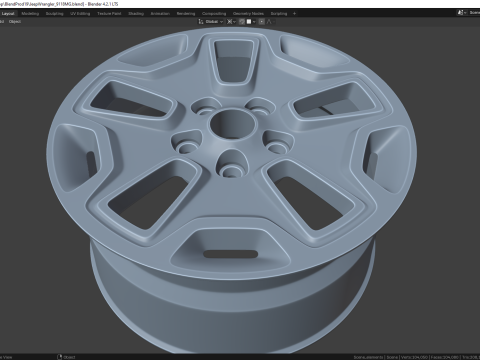This screenshot has height=360, width=480.
Task: Open the Sculpting workspace tab
Action: (x=54, y=14)
